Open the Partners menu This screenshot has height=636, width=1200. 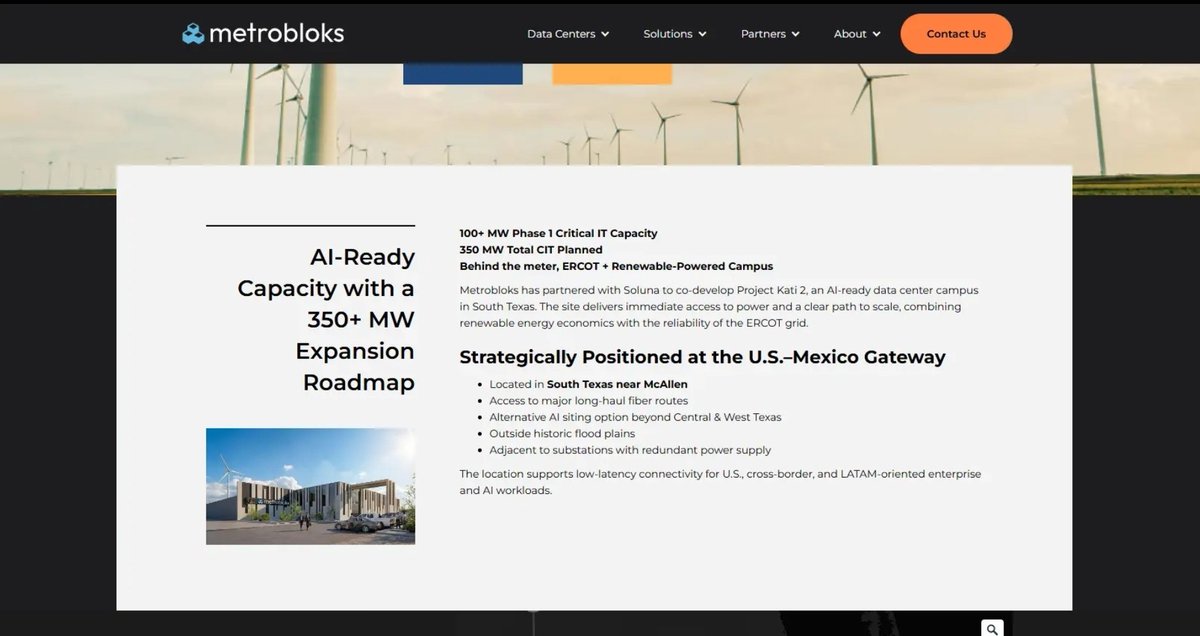point(770,34)
